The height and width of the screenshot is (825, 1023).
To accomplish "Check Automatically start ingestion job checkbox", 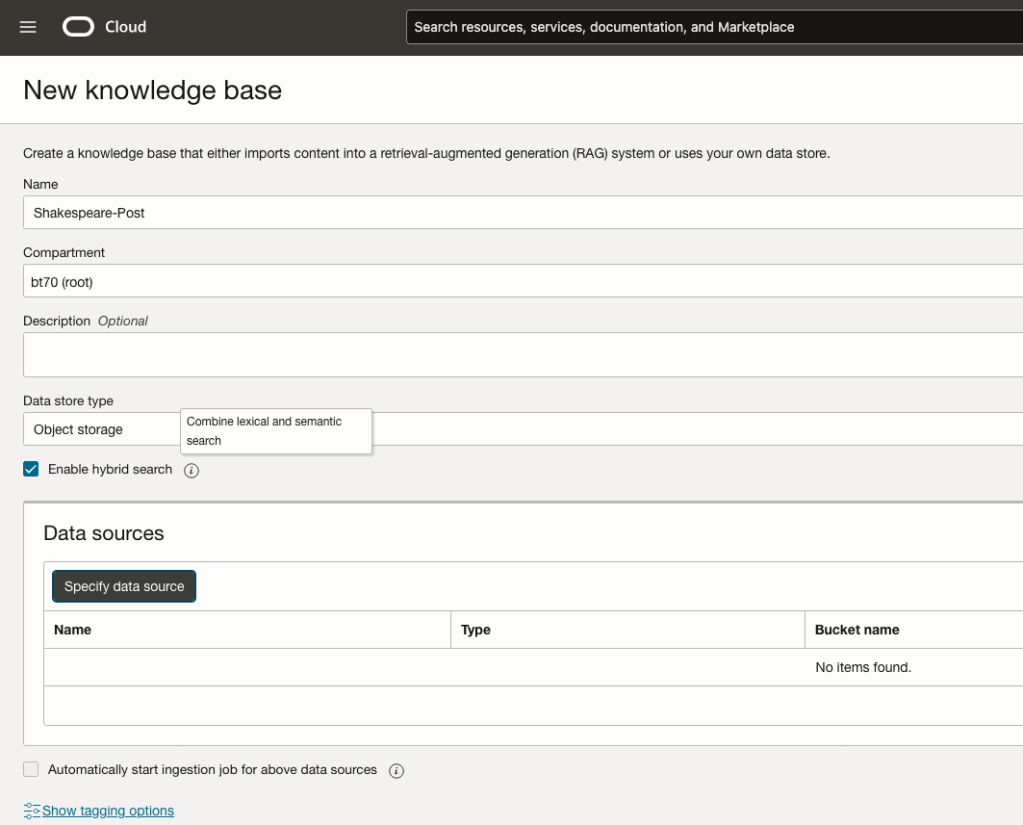I will (x=31, y=769).
